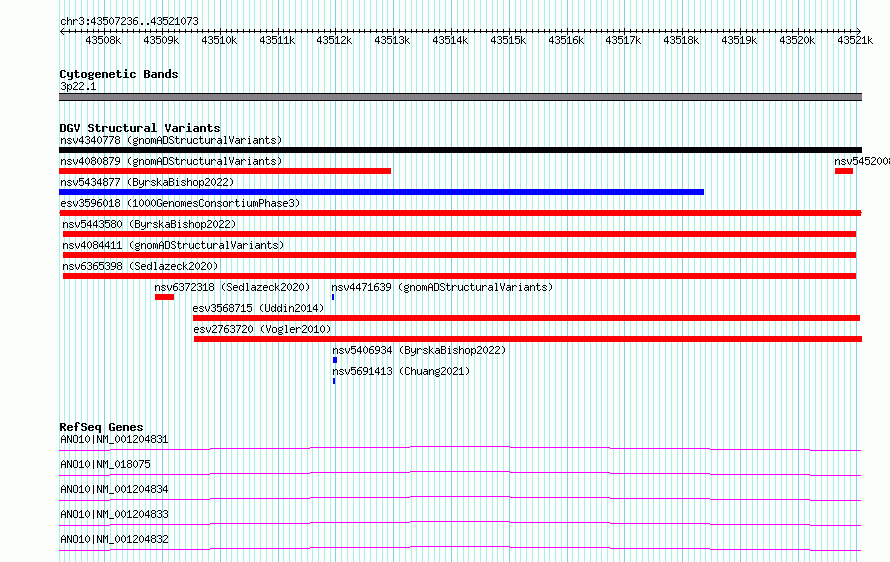Select the nsv4084411 red variant bar
The image size is (890, 562).
[x=459, y=255]
